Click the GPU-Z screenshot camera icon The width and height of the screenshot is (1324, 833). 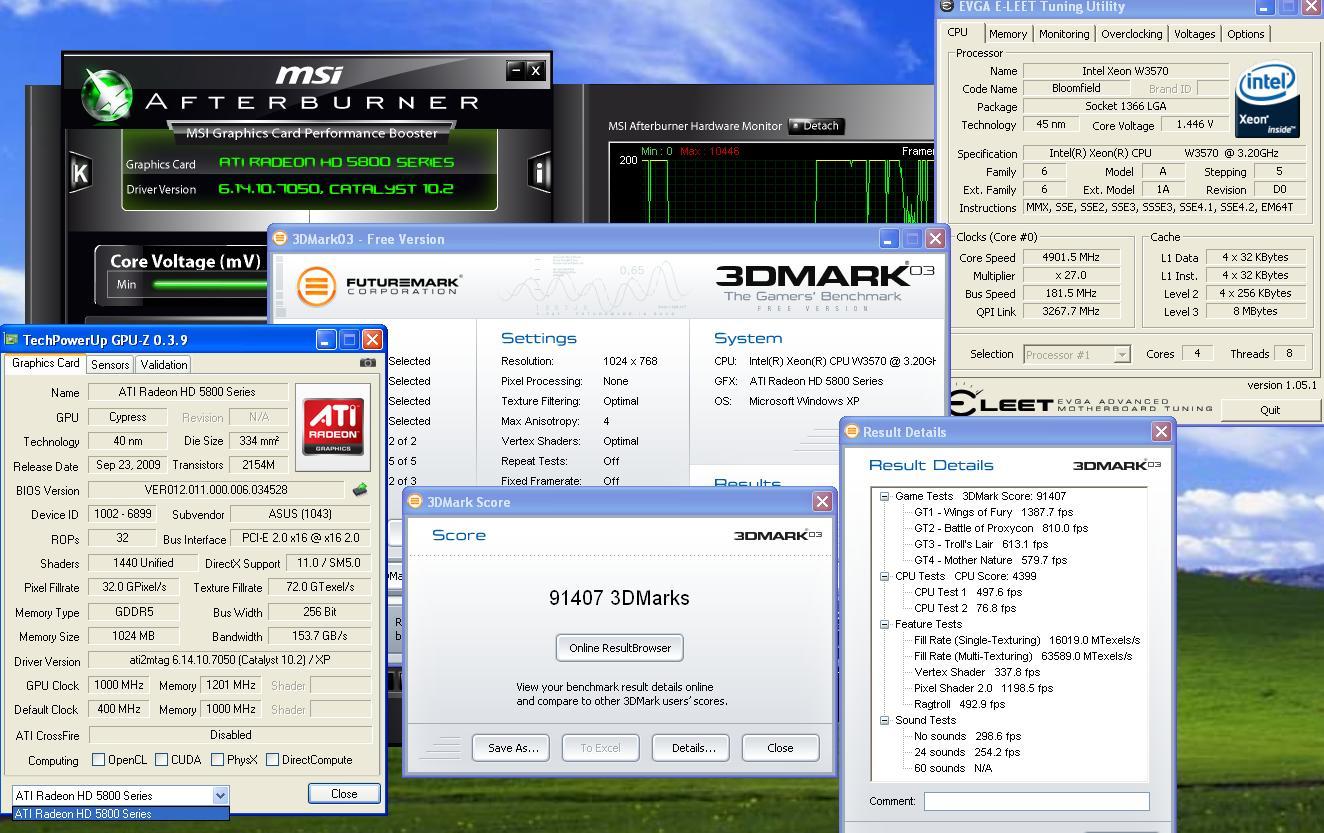click(x=368, y=363)
